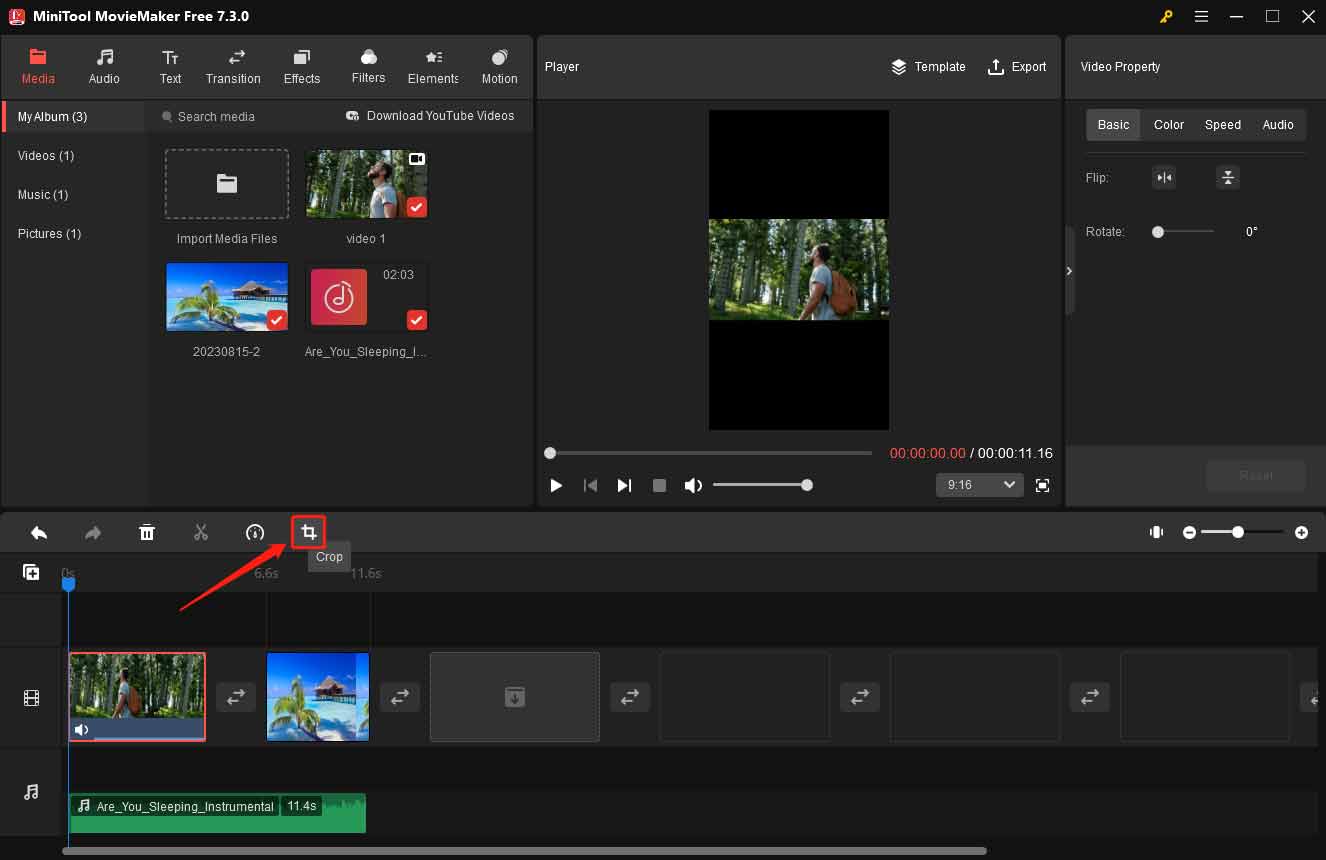The height and width of the screenshot is (860, 1326).
Task: Click the Speed control icon
Action: coord(255,533)
